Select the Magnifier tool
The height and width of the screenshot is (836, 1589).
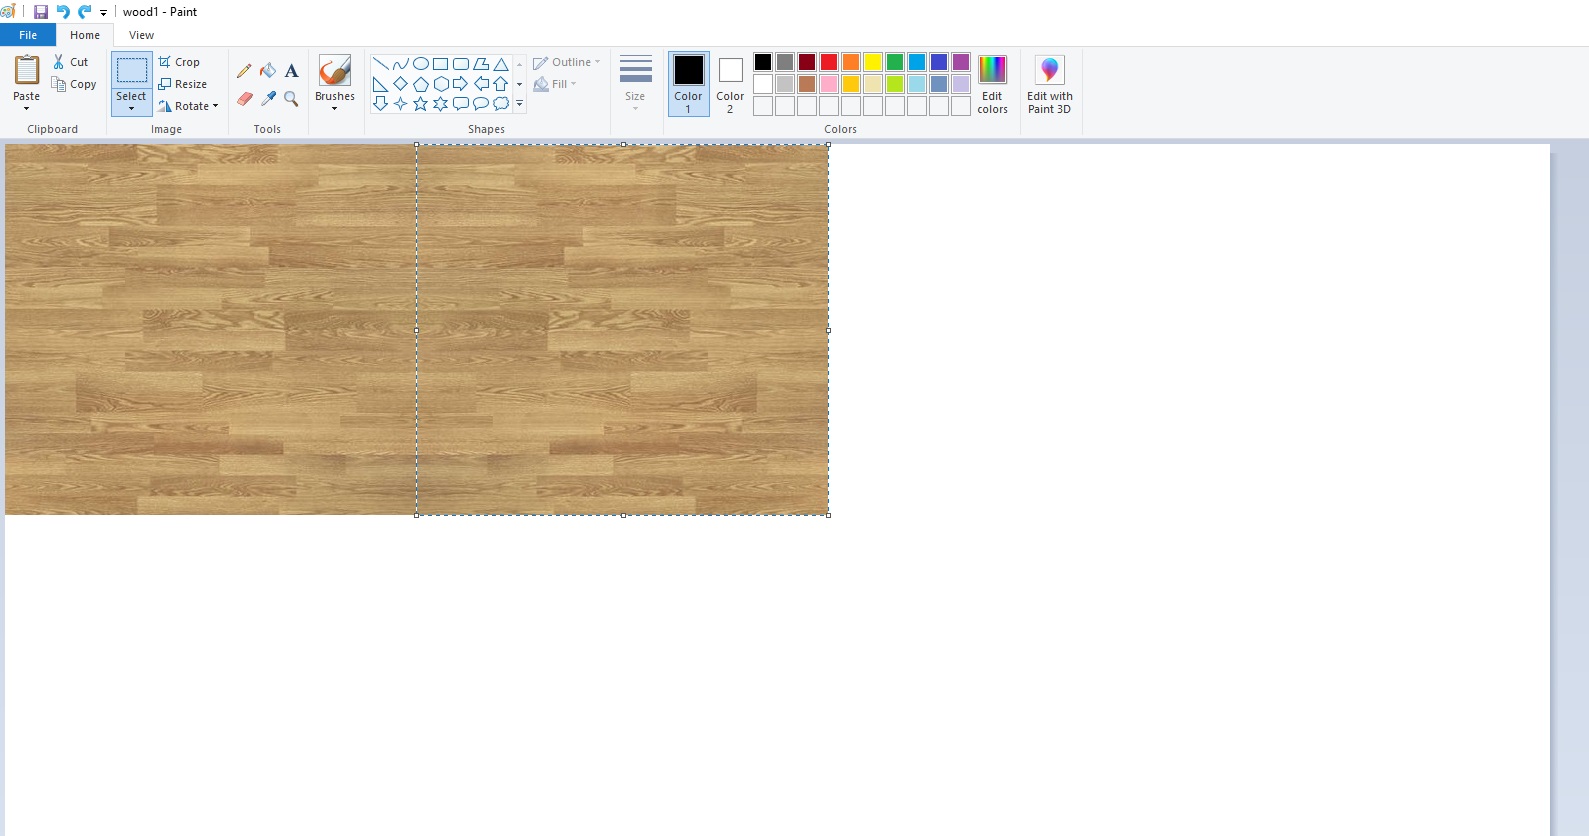pyautogui.click(x=292, y=99)
